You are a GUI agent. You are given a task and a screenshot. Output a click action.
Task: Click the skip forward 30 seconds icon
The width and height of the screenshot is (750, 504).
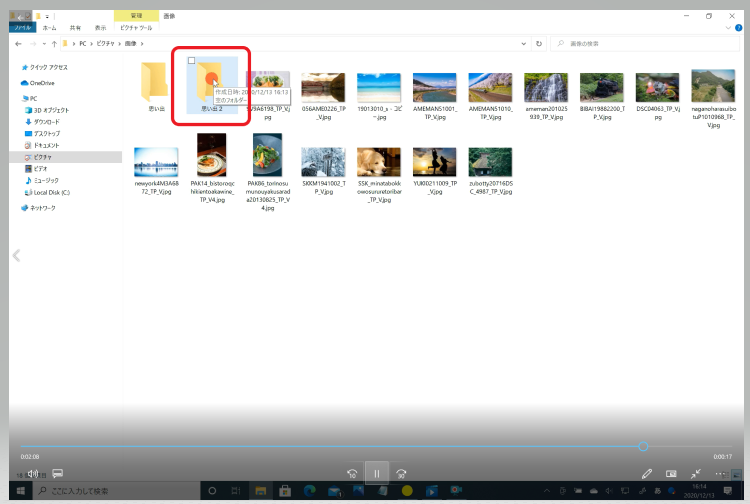tap(401, 474)
